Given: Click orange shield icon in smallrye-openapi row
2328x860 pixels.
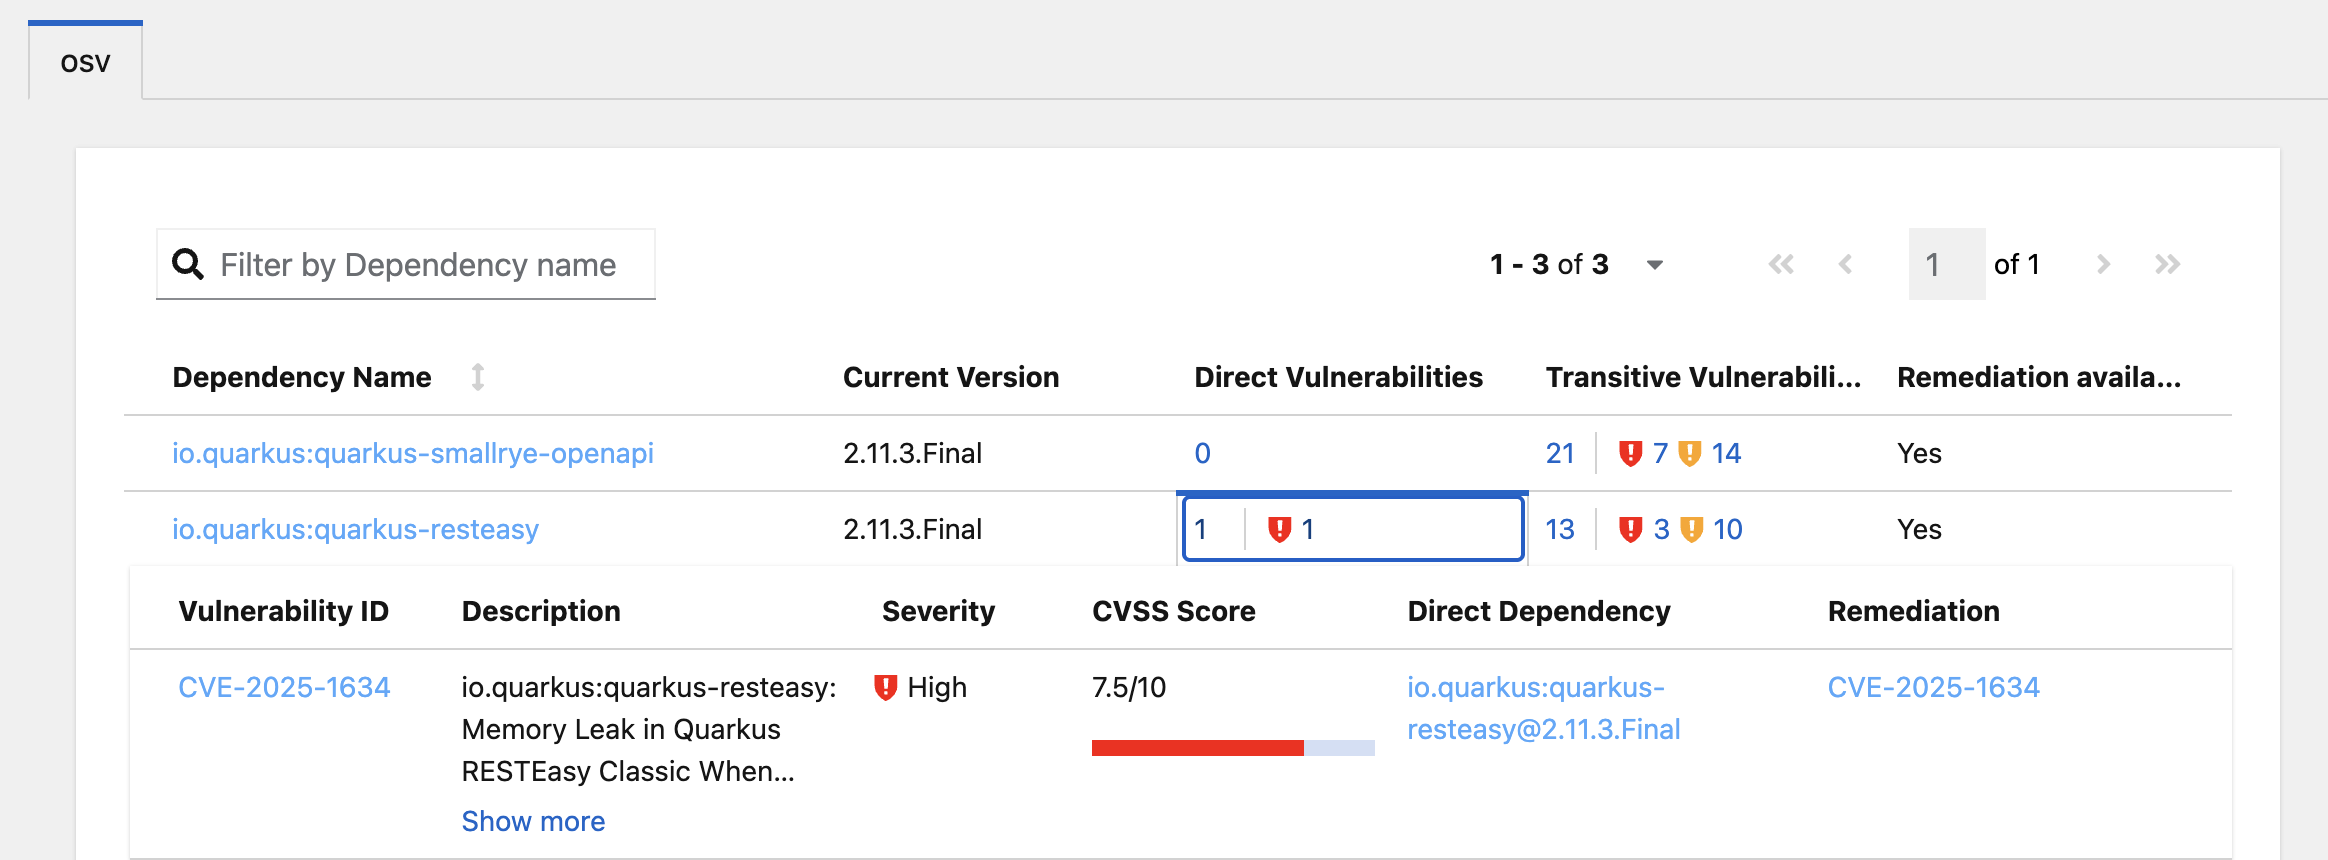Looking at the screenshot, I should [1690, 453].
